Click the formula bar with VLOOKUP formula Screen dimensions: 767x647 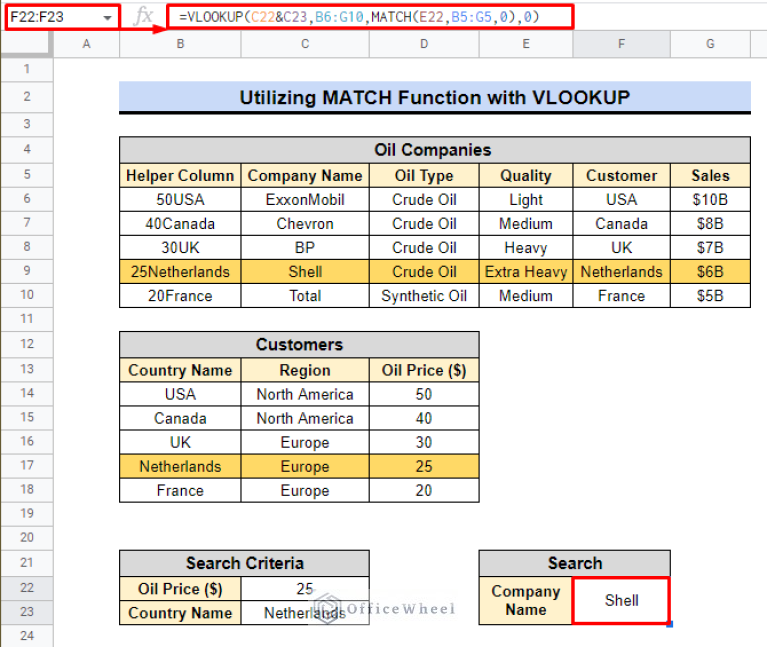click(x=370, y=17)
